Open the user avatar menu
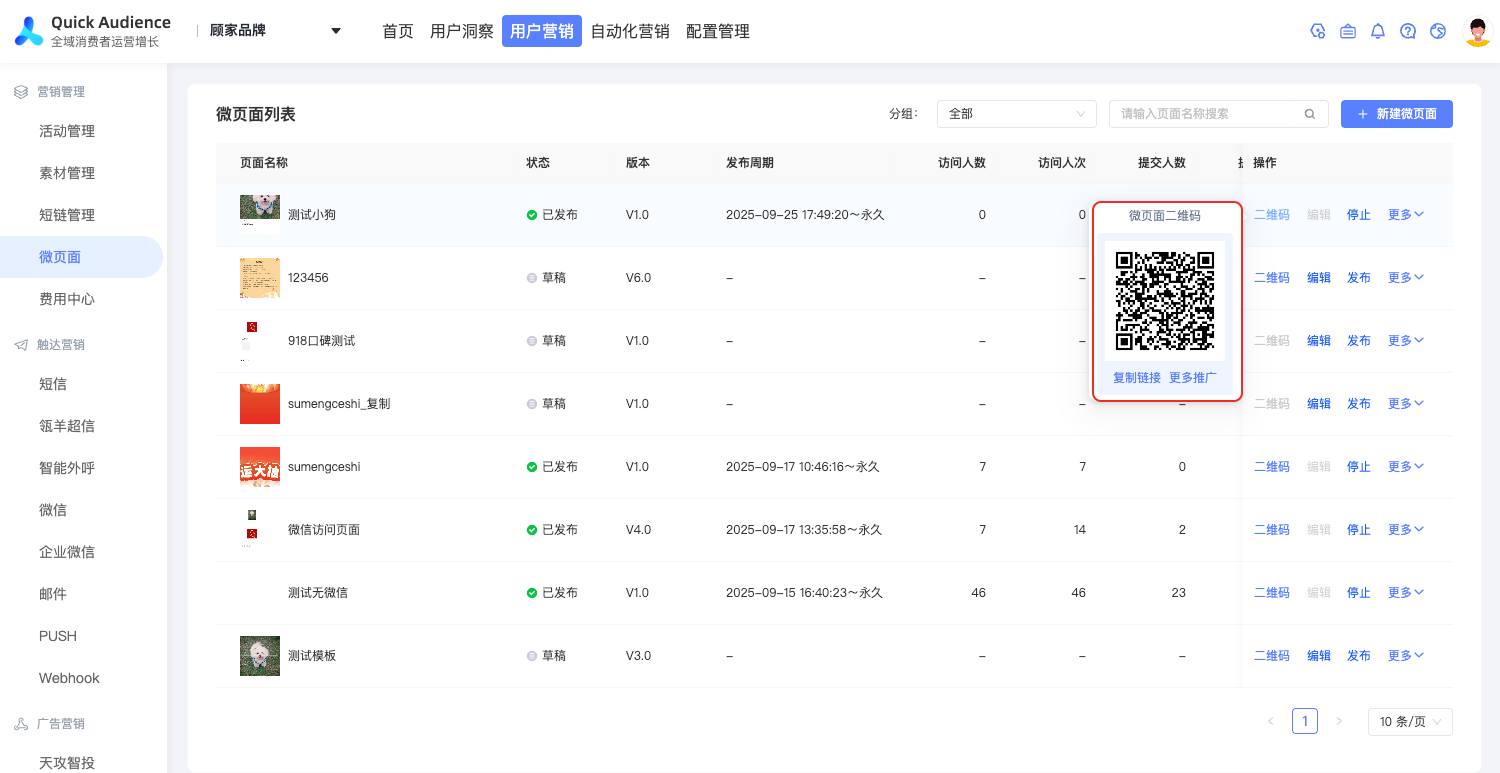 click(1478, 31)
